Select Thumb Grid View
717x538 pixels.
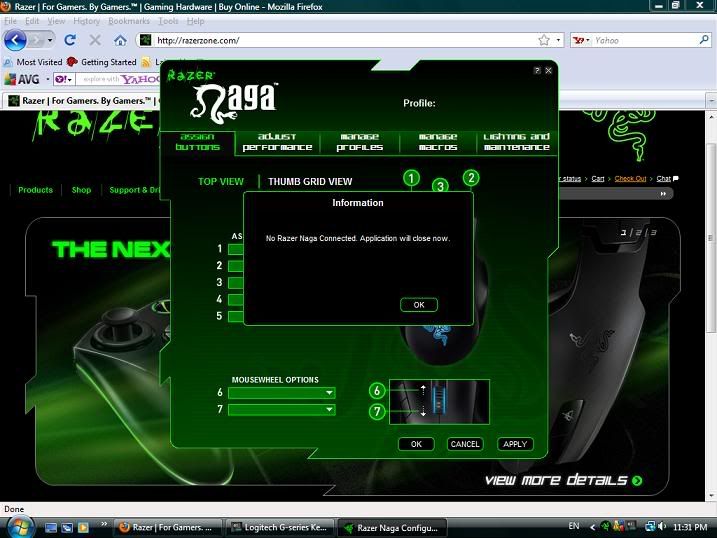[310, 182]
